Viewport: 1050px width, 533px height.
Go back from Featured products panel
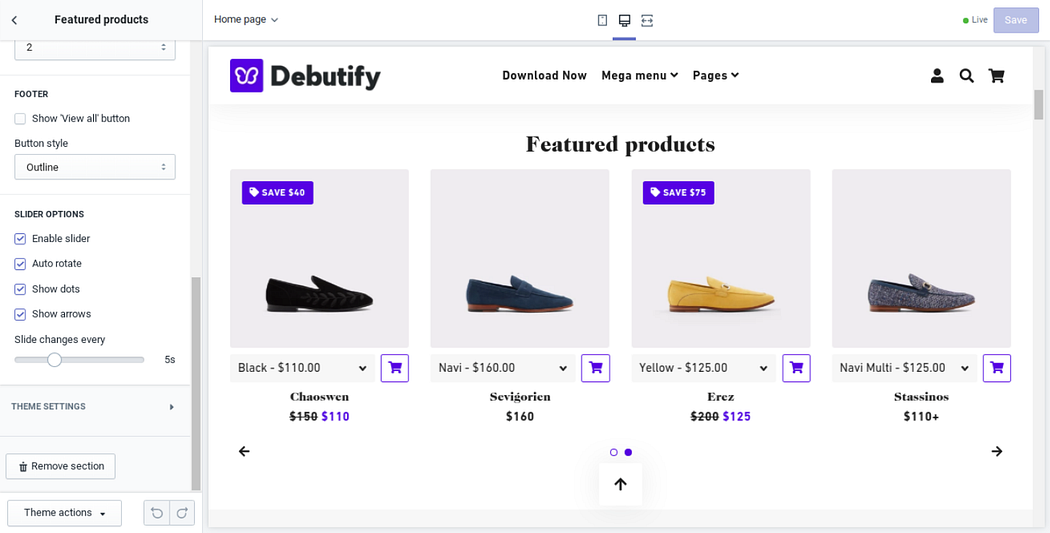[14, 20]
